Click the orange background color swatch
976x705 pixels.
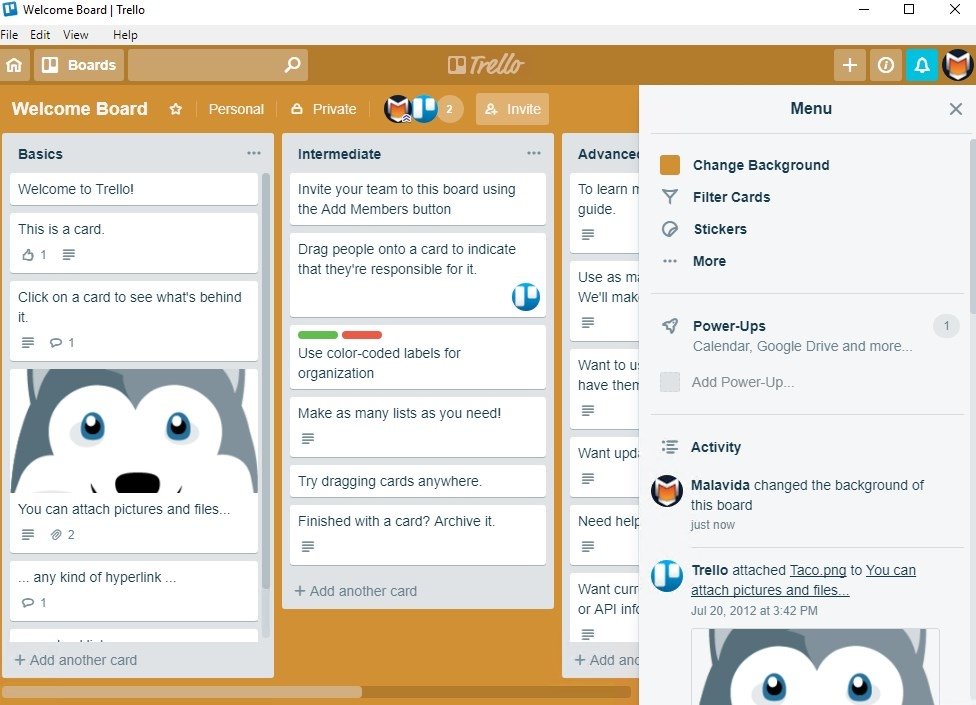coord(670,165)
